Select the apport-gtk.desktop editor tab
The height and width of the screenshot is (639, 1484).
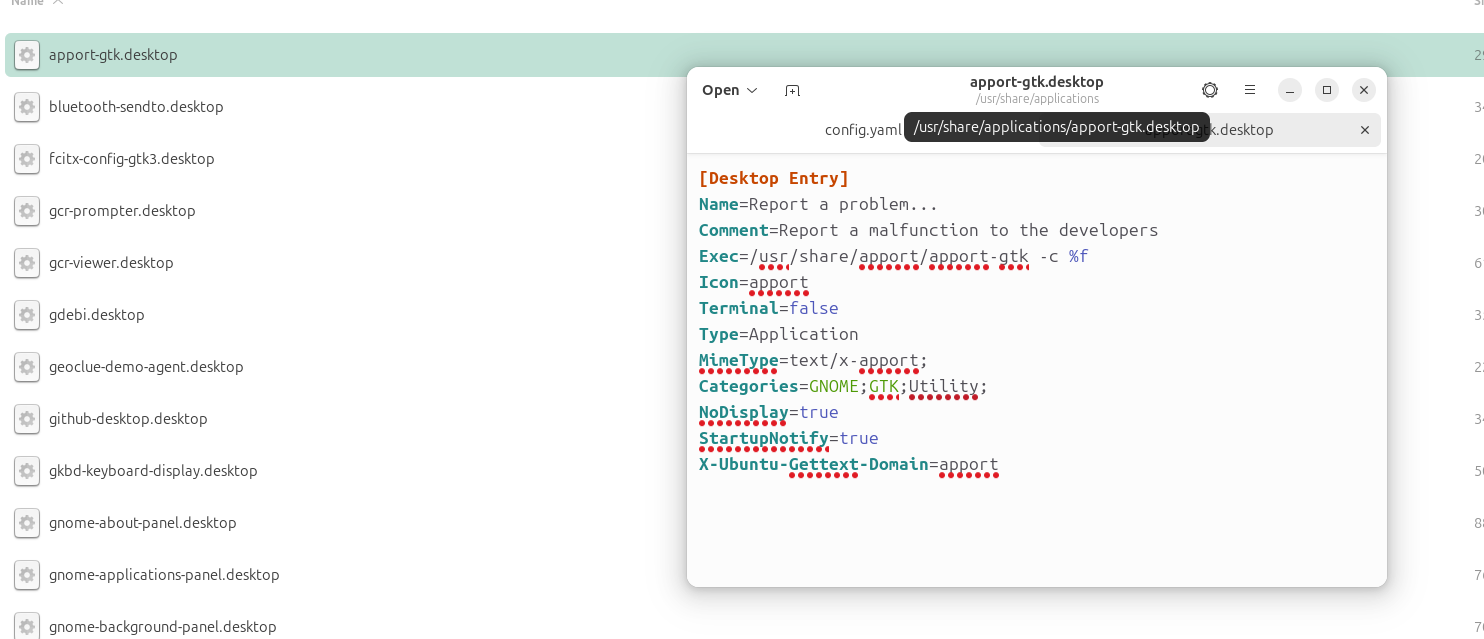click(x=1210, y=130)
